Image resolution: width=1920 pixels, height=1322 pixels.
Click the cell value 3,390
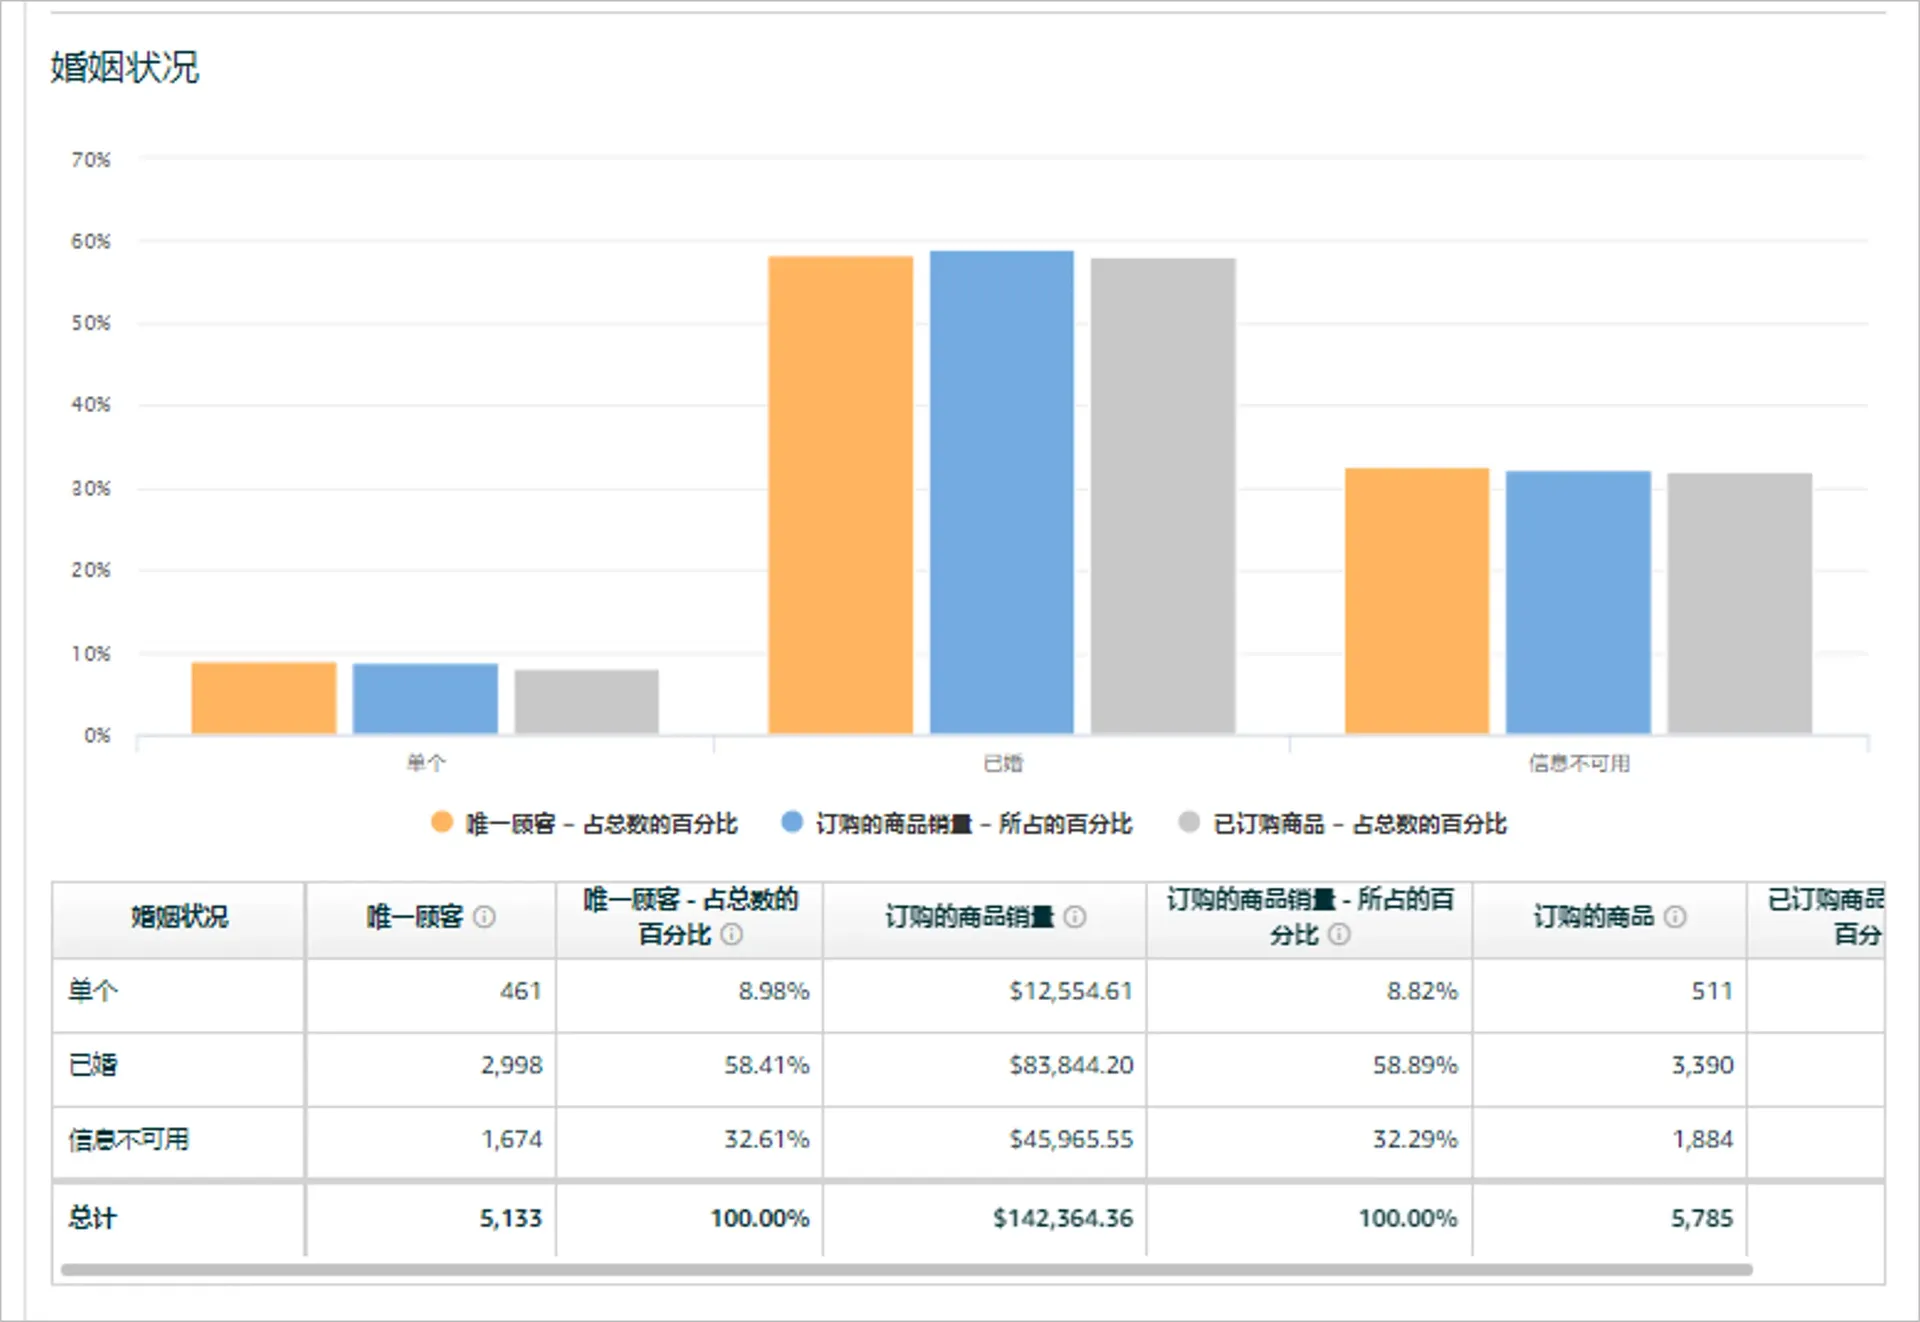tap(1703, 1065)
